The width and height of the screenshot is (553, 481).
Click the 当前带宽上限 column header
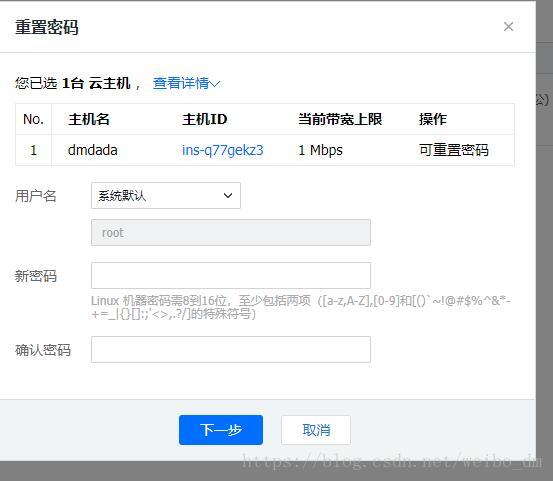[x=340, y=119]
